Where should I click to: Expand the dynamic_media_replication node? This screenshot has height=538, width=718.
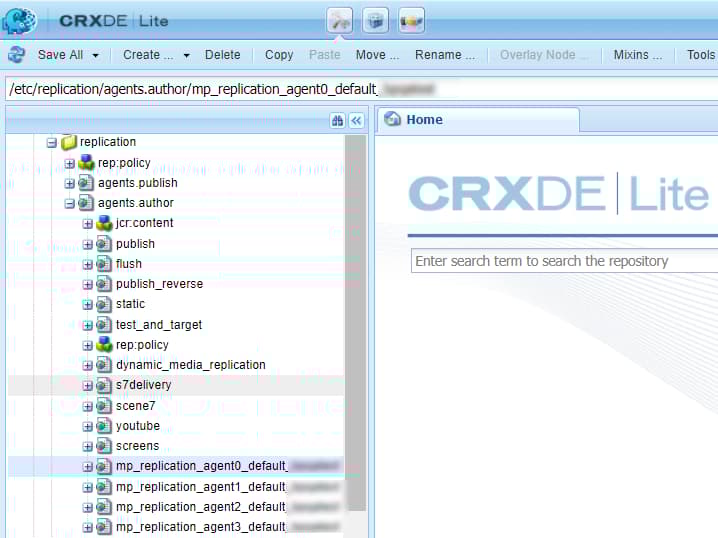pyautogui.click(x=87, y=366)
